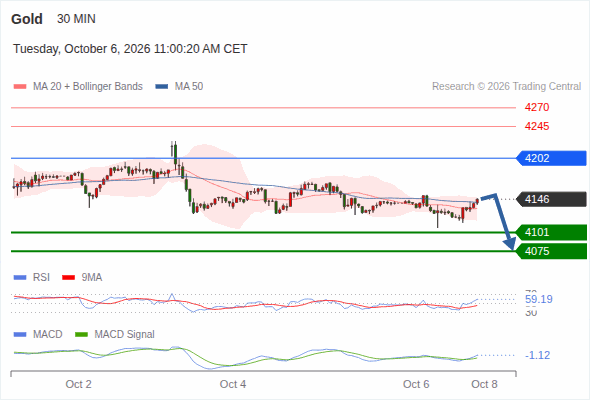Click the MA 20 + Bollinger Bands legend label
590x400 pixels.
tap(88, 87)
